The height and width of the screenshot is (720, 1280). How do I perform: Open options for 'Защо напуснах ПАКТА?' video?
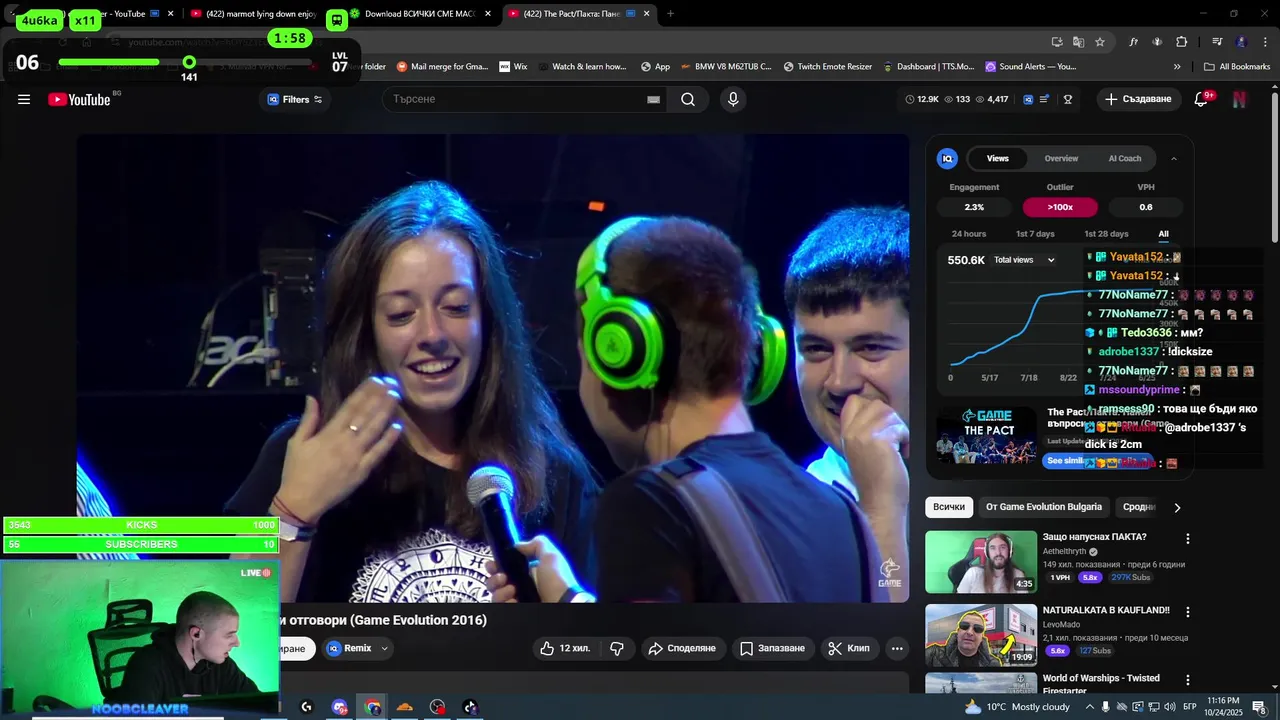tap(1188, 538)
